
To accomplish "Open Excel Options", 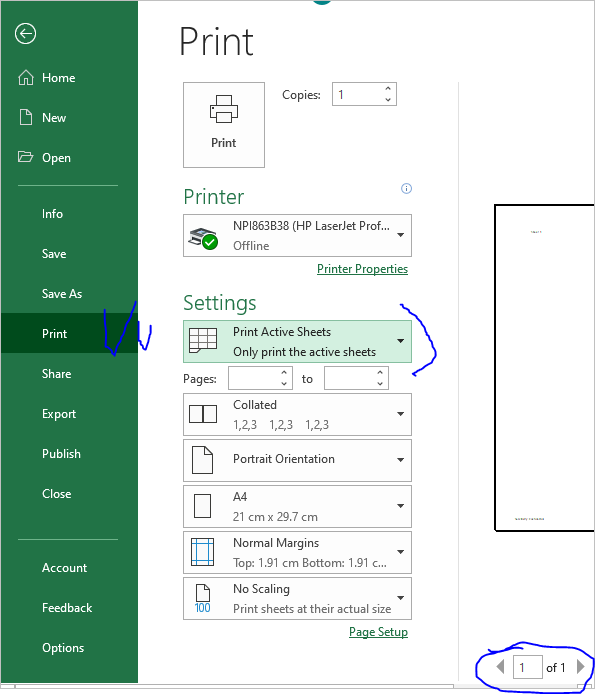I will (x=69, y=648).
